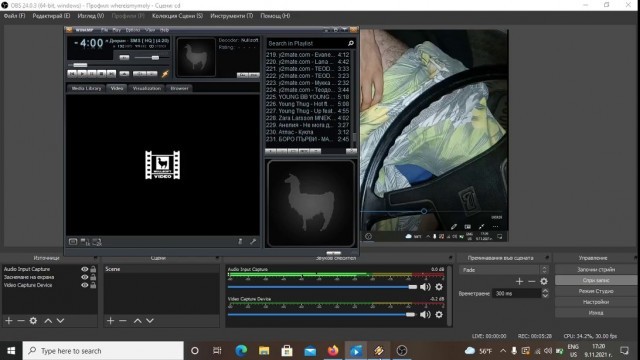Open source properties gear in Sources panel
The image size is (640, 360).
pos(33,321)
